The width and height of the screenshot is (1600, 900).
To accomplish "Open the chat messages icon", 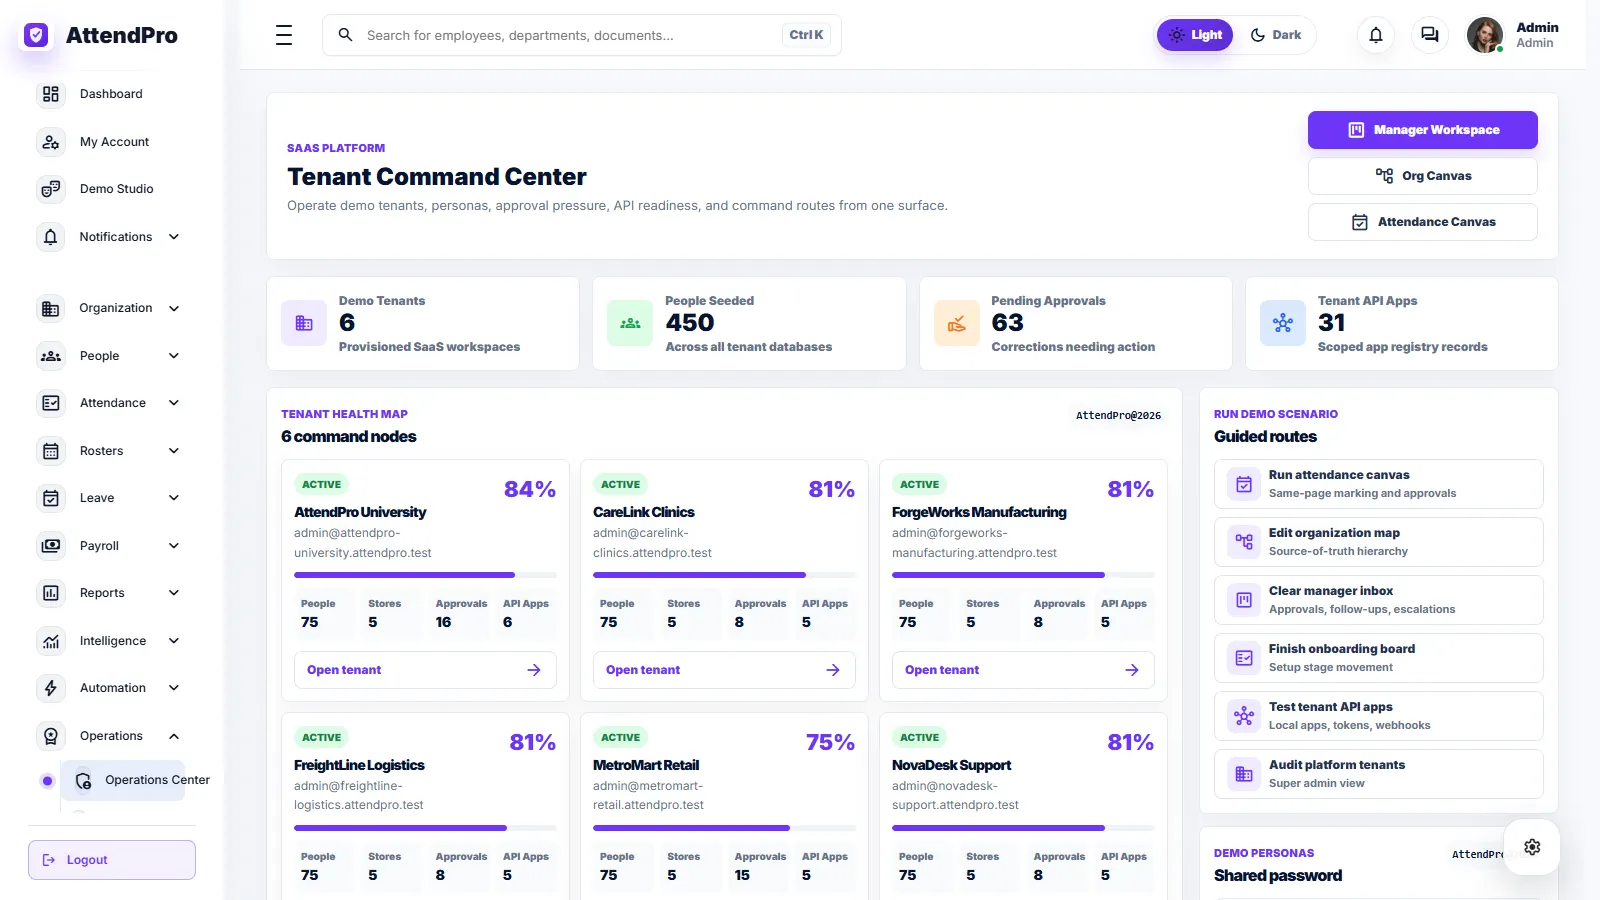I will point(1430,35).
